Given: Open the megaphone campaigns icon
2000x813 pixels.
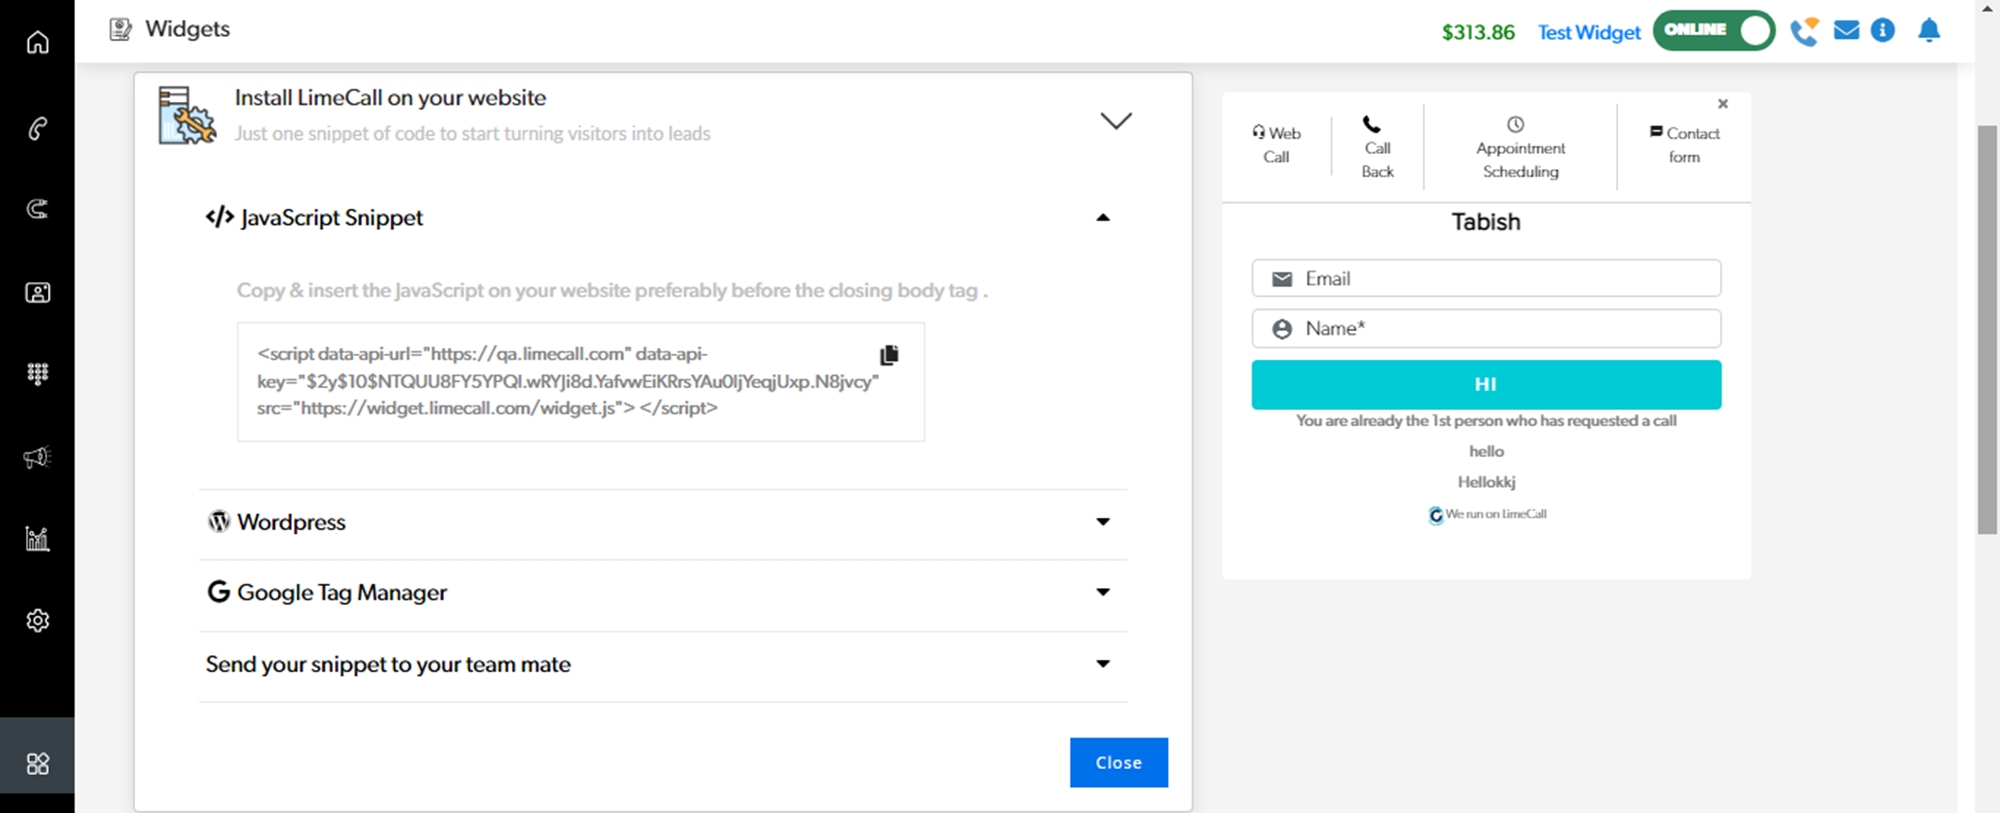Looking at the screenshot, I should (x=37, y=457).
